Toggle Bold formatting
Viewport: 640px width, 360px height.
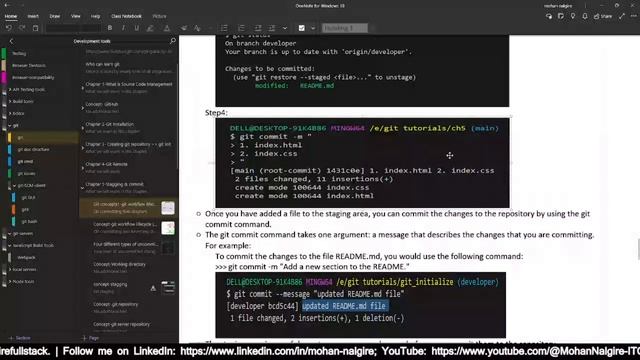pos(110,28)
